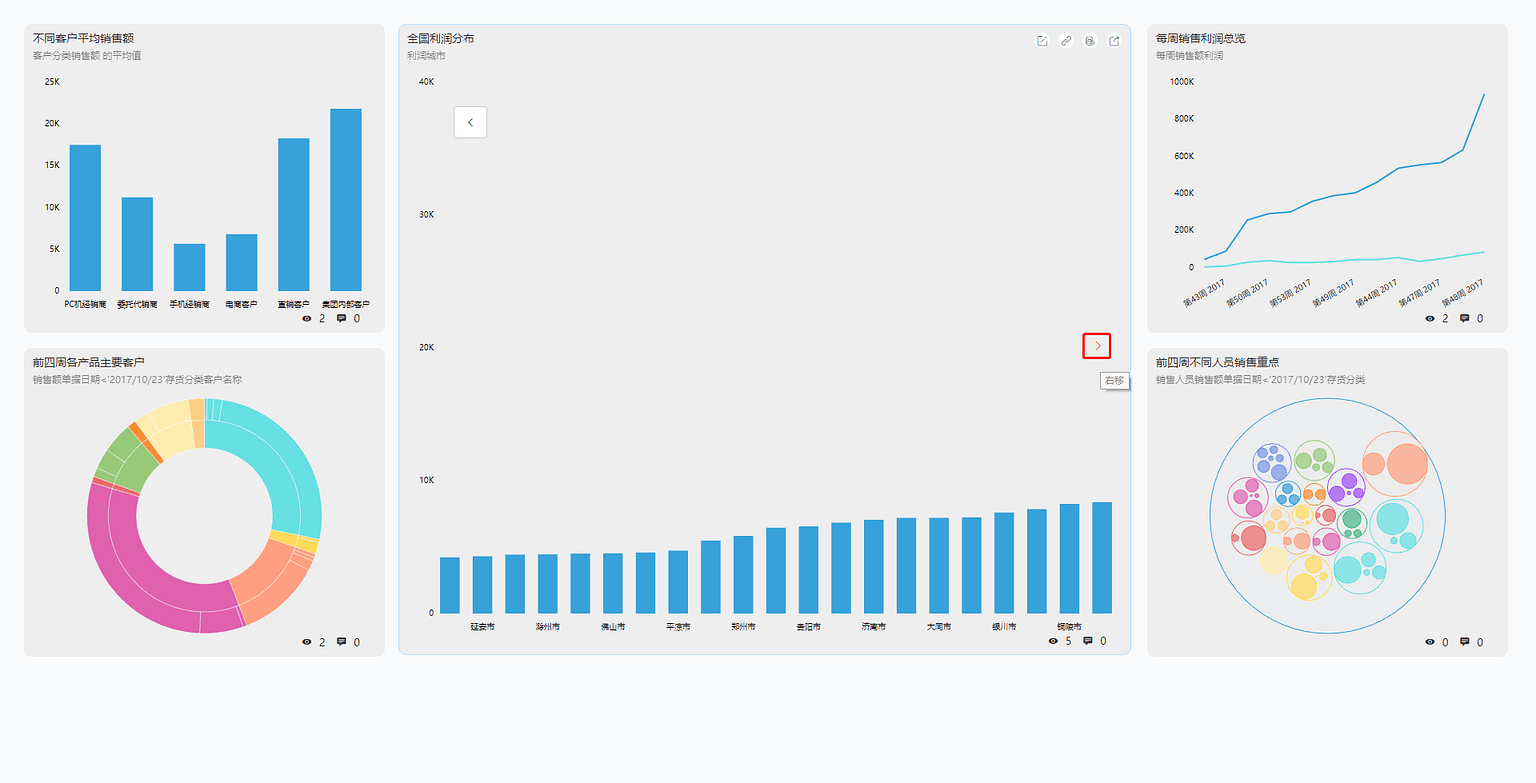The image size is (1536, 783).
Task: Click the 40K y-axis label
Action: (426, 82)
